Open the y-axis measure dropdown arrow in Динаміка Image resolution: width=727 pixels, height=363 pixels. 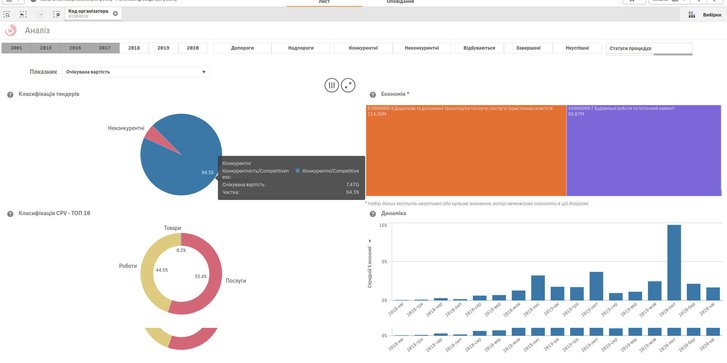point(370,241)
